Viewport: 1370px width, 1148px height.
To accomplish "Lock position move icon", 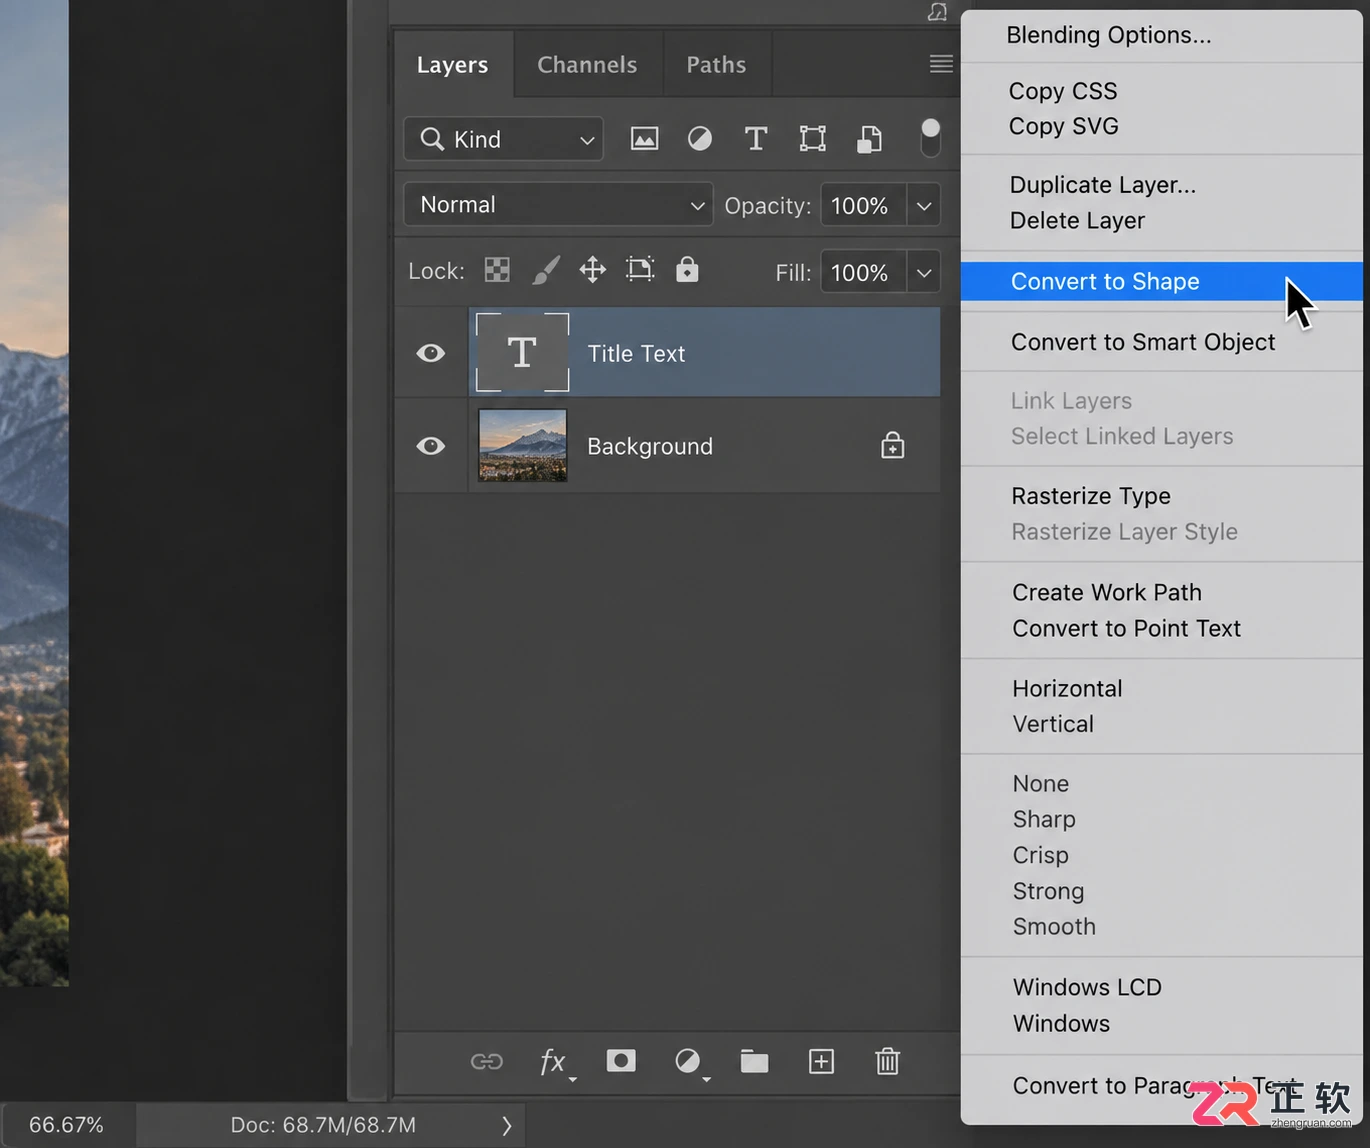I will tap(593, 270).
